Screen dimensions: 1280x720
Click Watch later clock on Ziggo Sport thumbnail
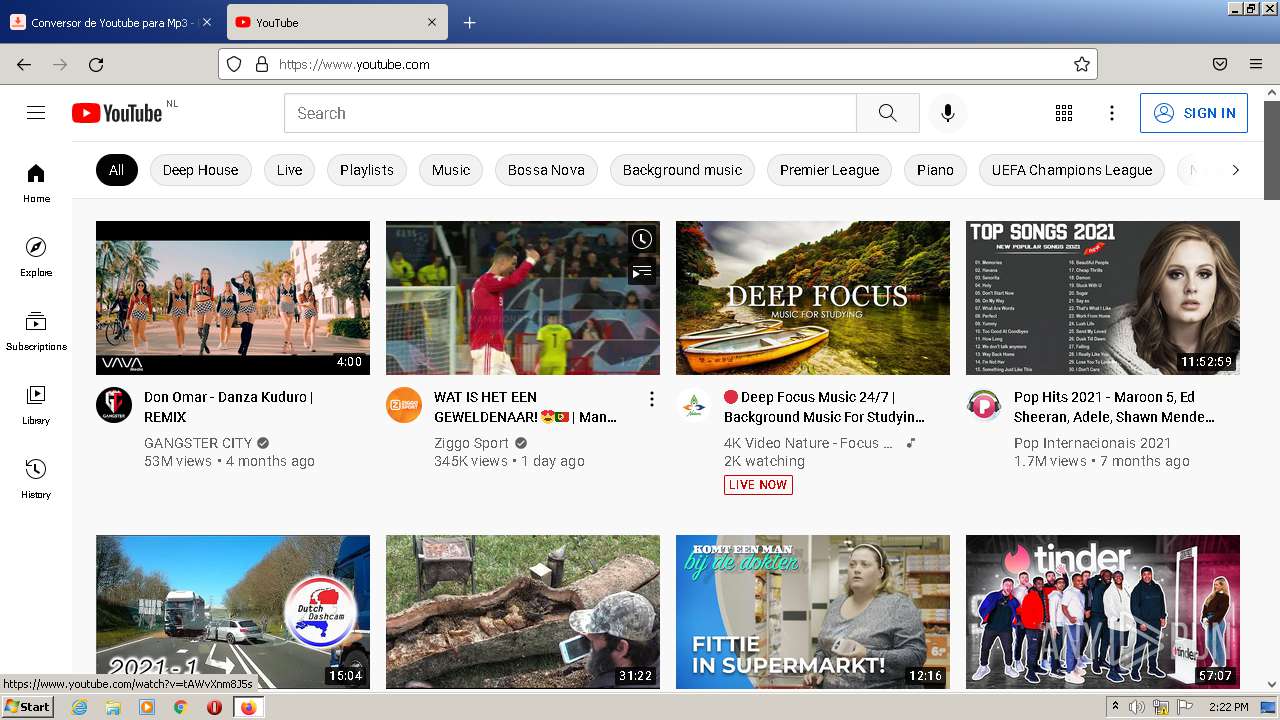tap(642, 239)
